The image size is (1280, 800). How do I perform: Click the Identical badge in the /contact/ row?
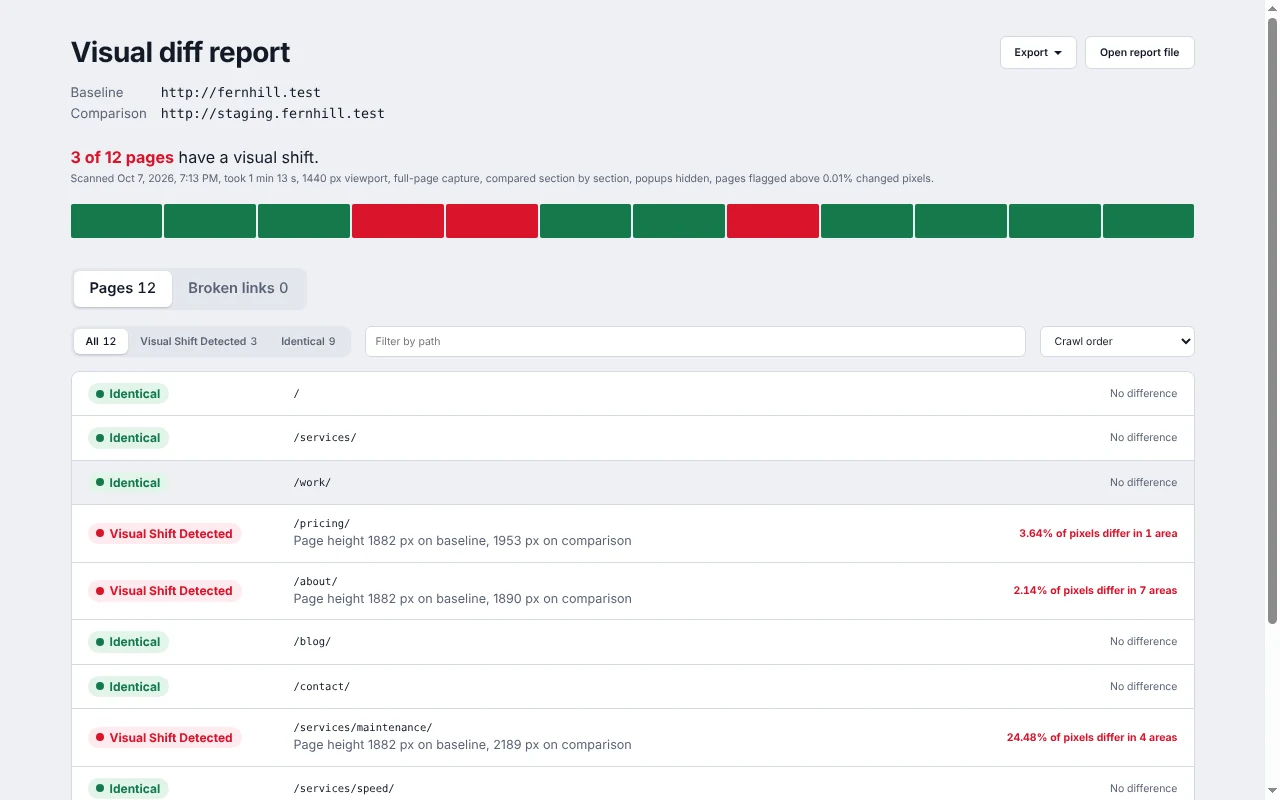pyautogui.click(x=128, y=687)
